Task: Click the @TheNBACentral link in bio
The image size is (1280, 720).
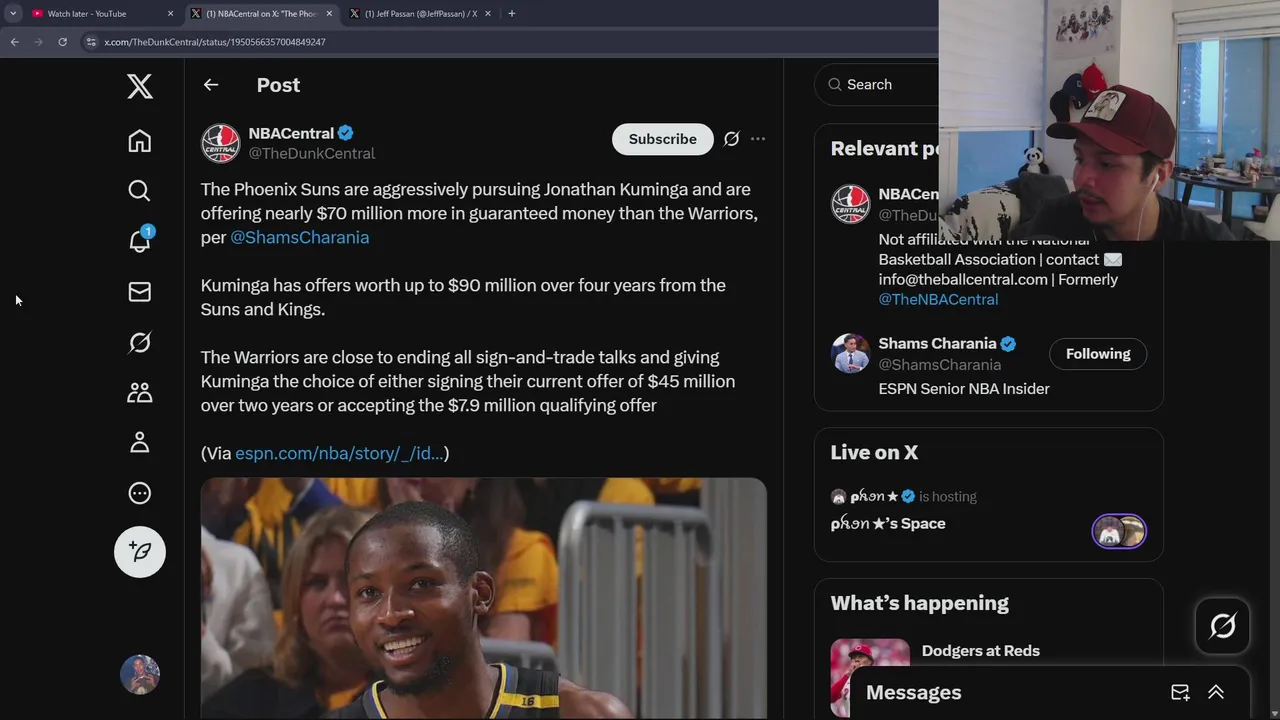Action: 938,299
